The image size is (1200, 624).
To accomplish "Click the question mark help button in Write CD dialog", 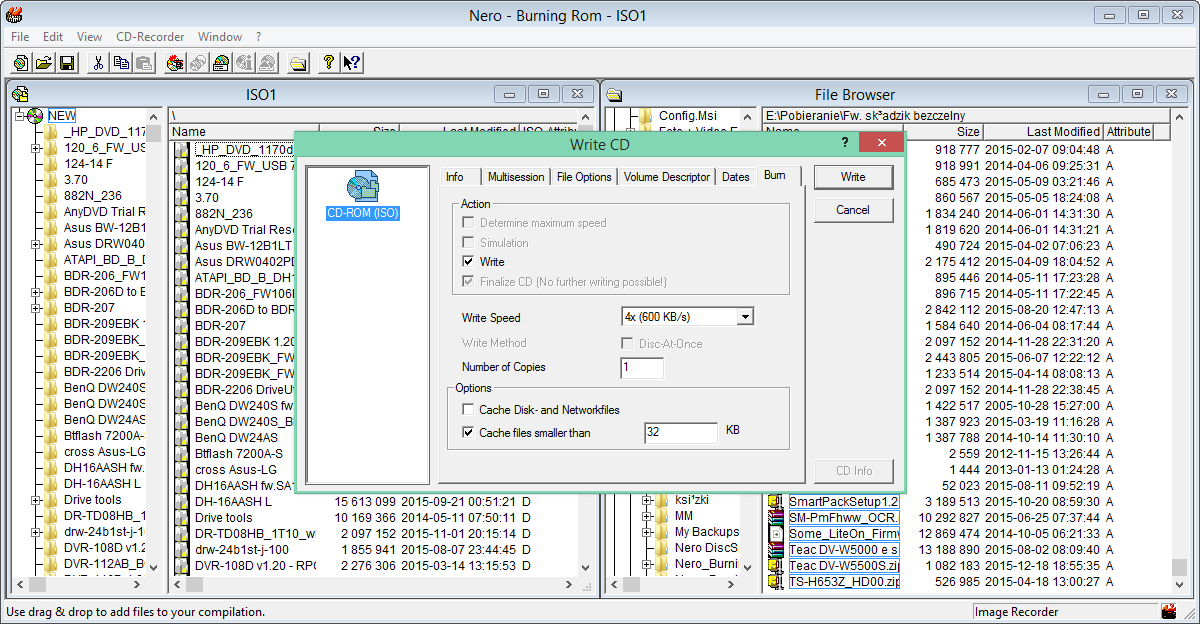I will (845, 143).
